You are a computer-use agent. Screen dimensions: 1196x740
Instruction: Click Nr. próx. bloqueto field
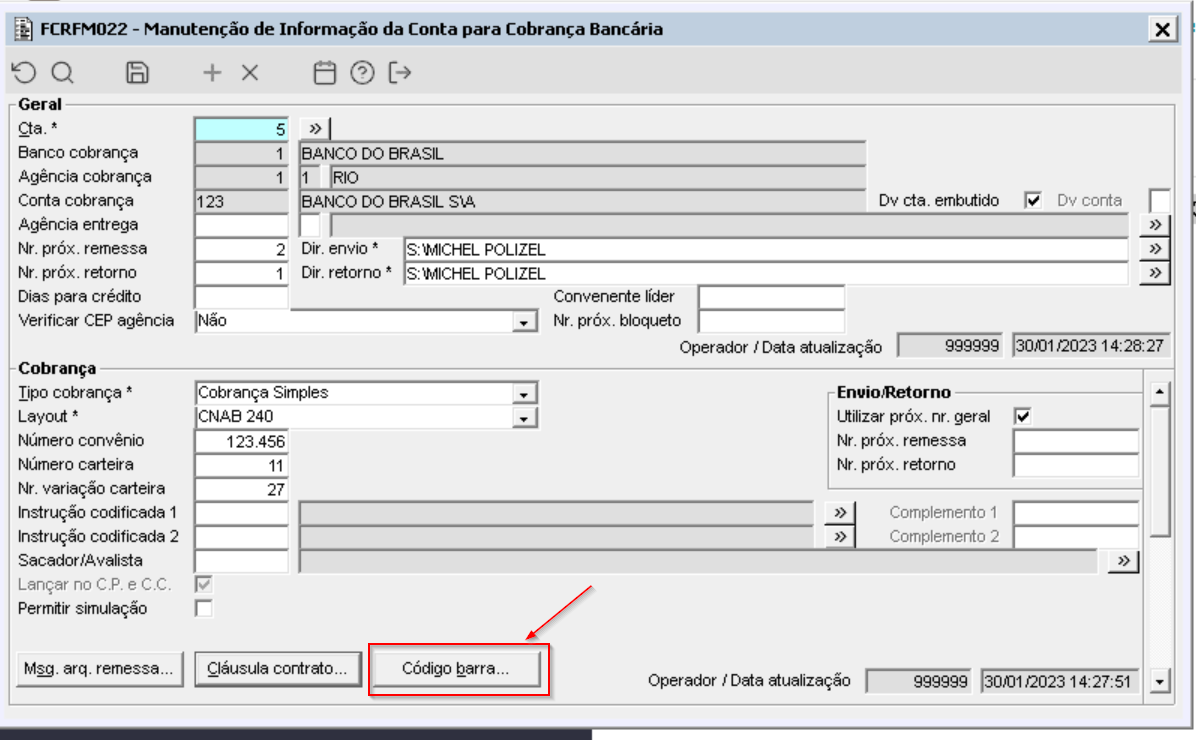point(771,321)
